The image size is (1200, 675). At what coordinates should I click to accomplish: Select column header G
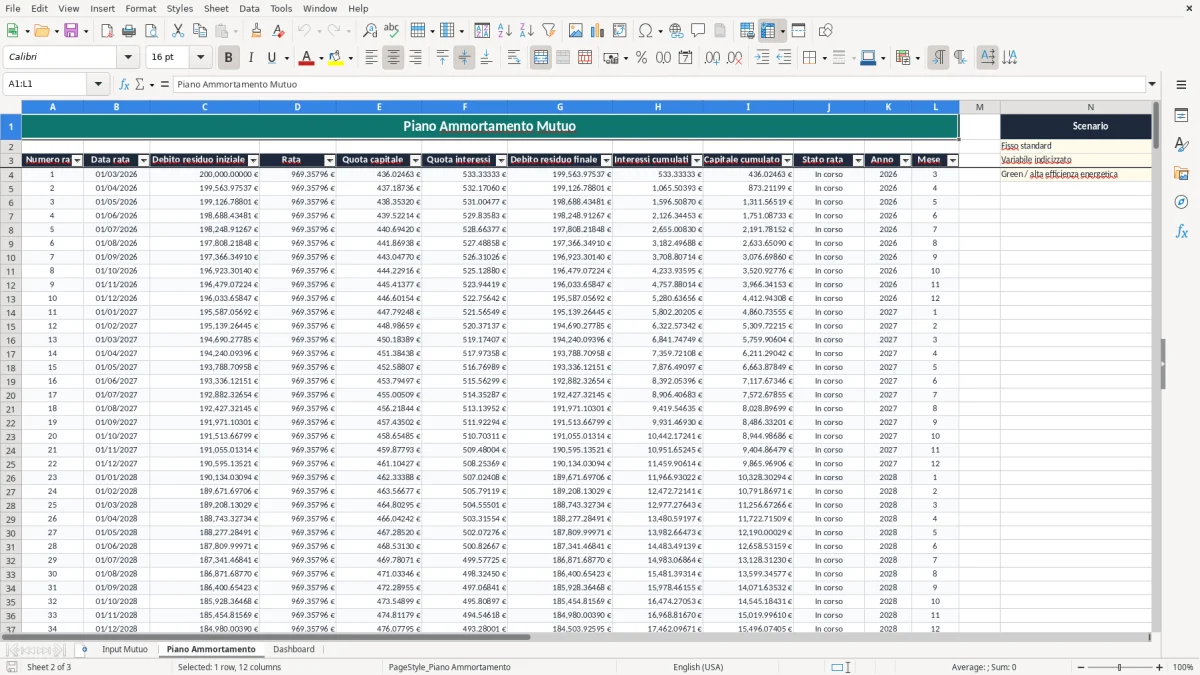[x=559, y=107]
